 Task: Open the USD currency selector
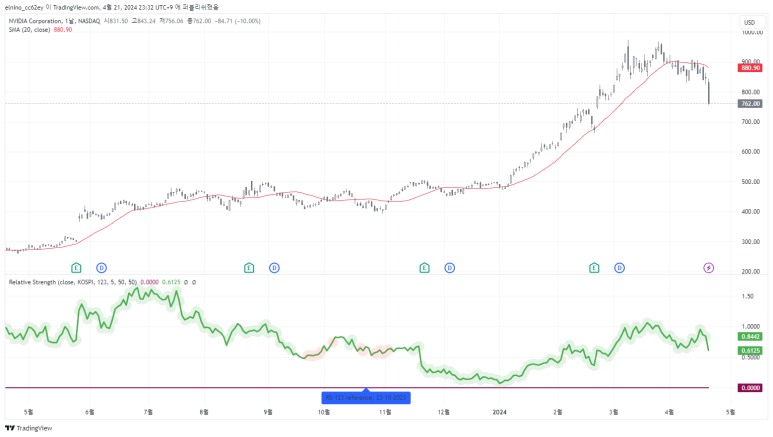click(748, 22)
